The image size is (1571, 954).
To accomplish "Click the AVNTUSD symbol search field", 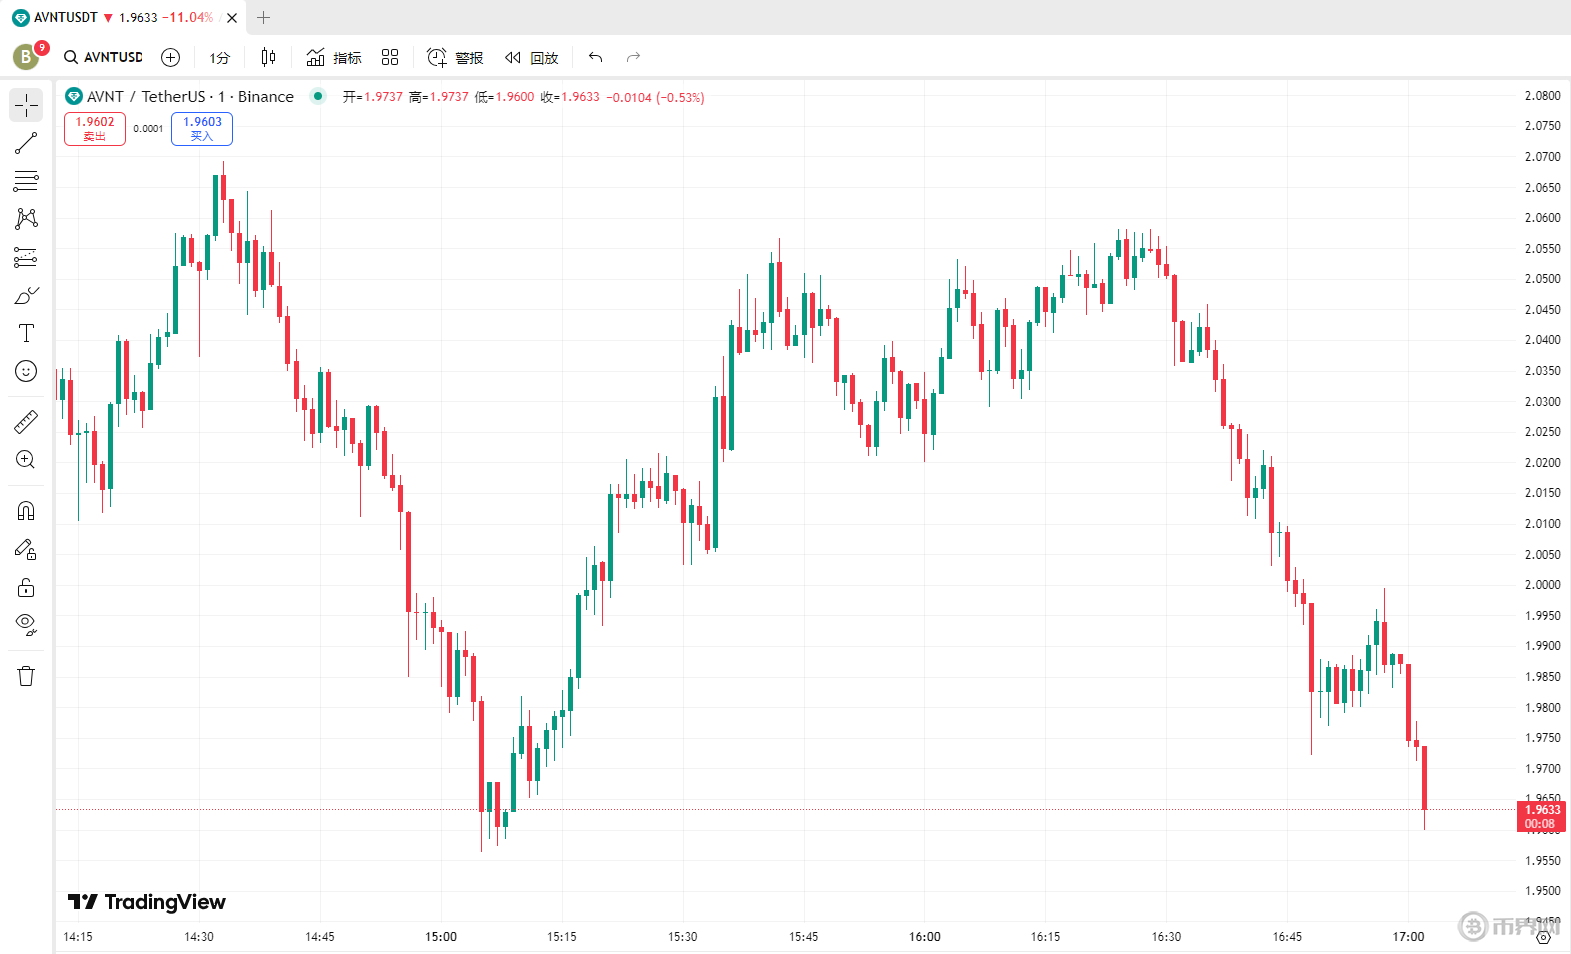I will [104, 57].
